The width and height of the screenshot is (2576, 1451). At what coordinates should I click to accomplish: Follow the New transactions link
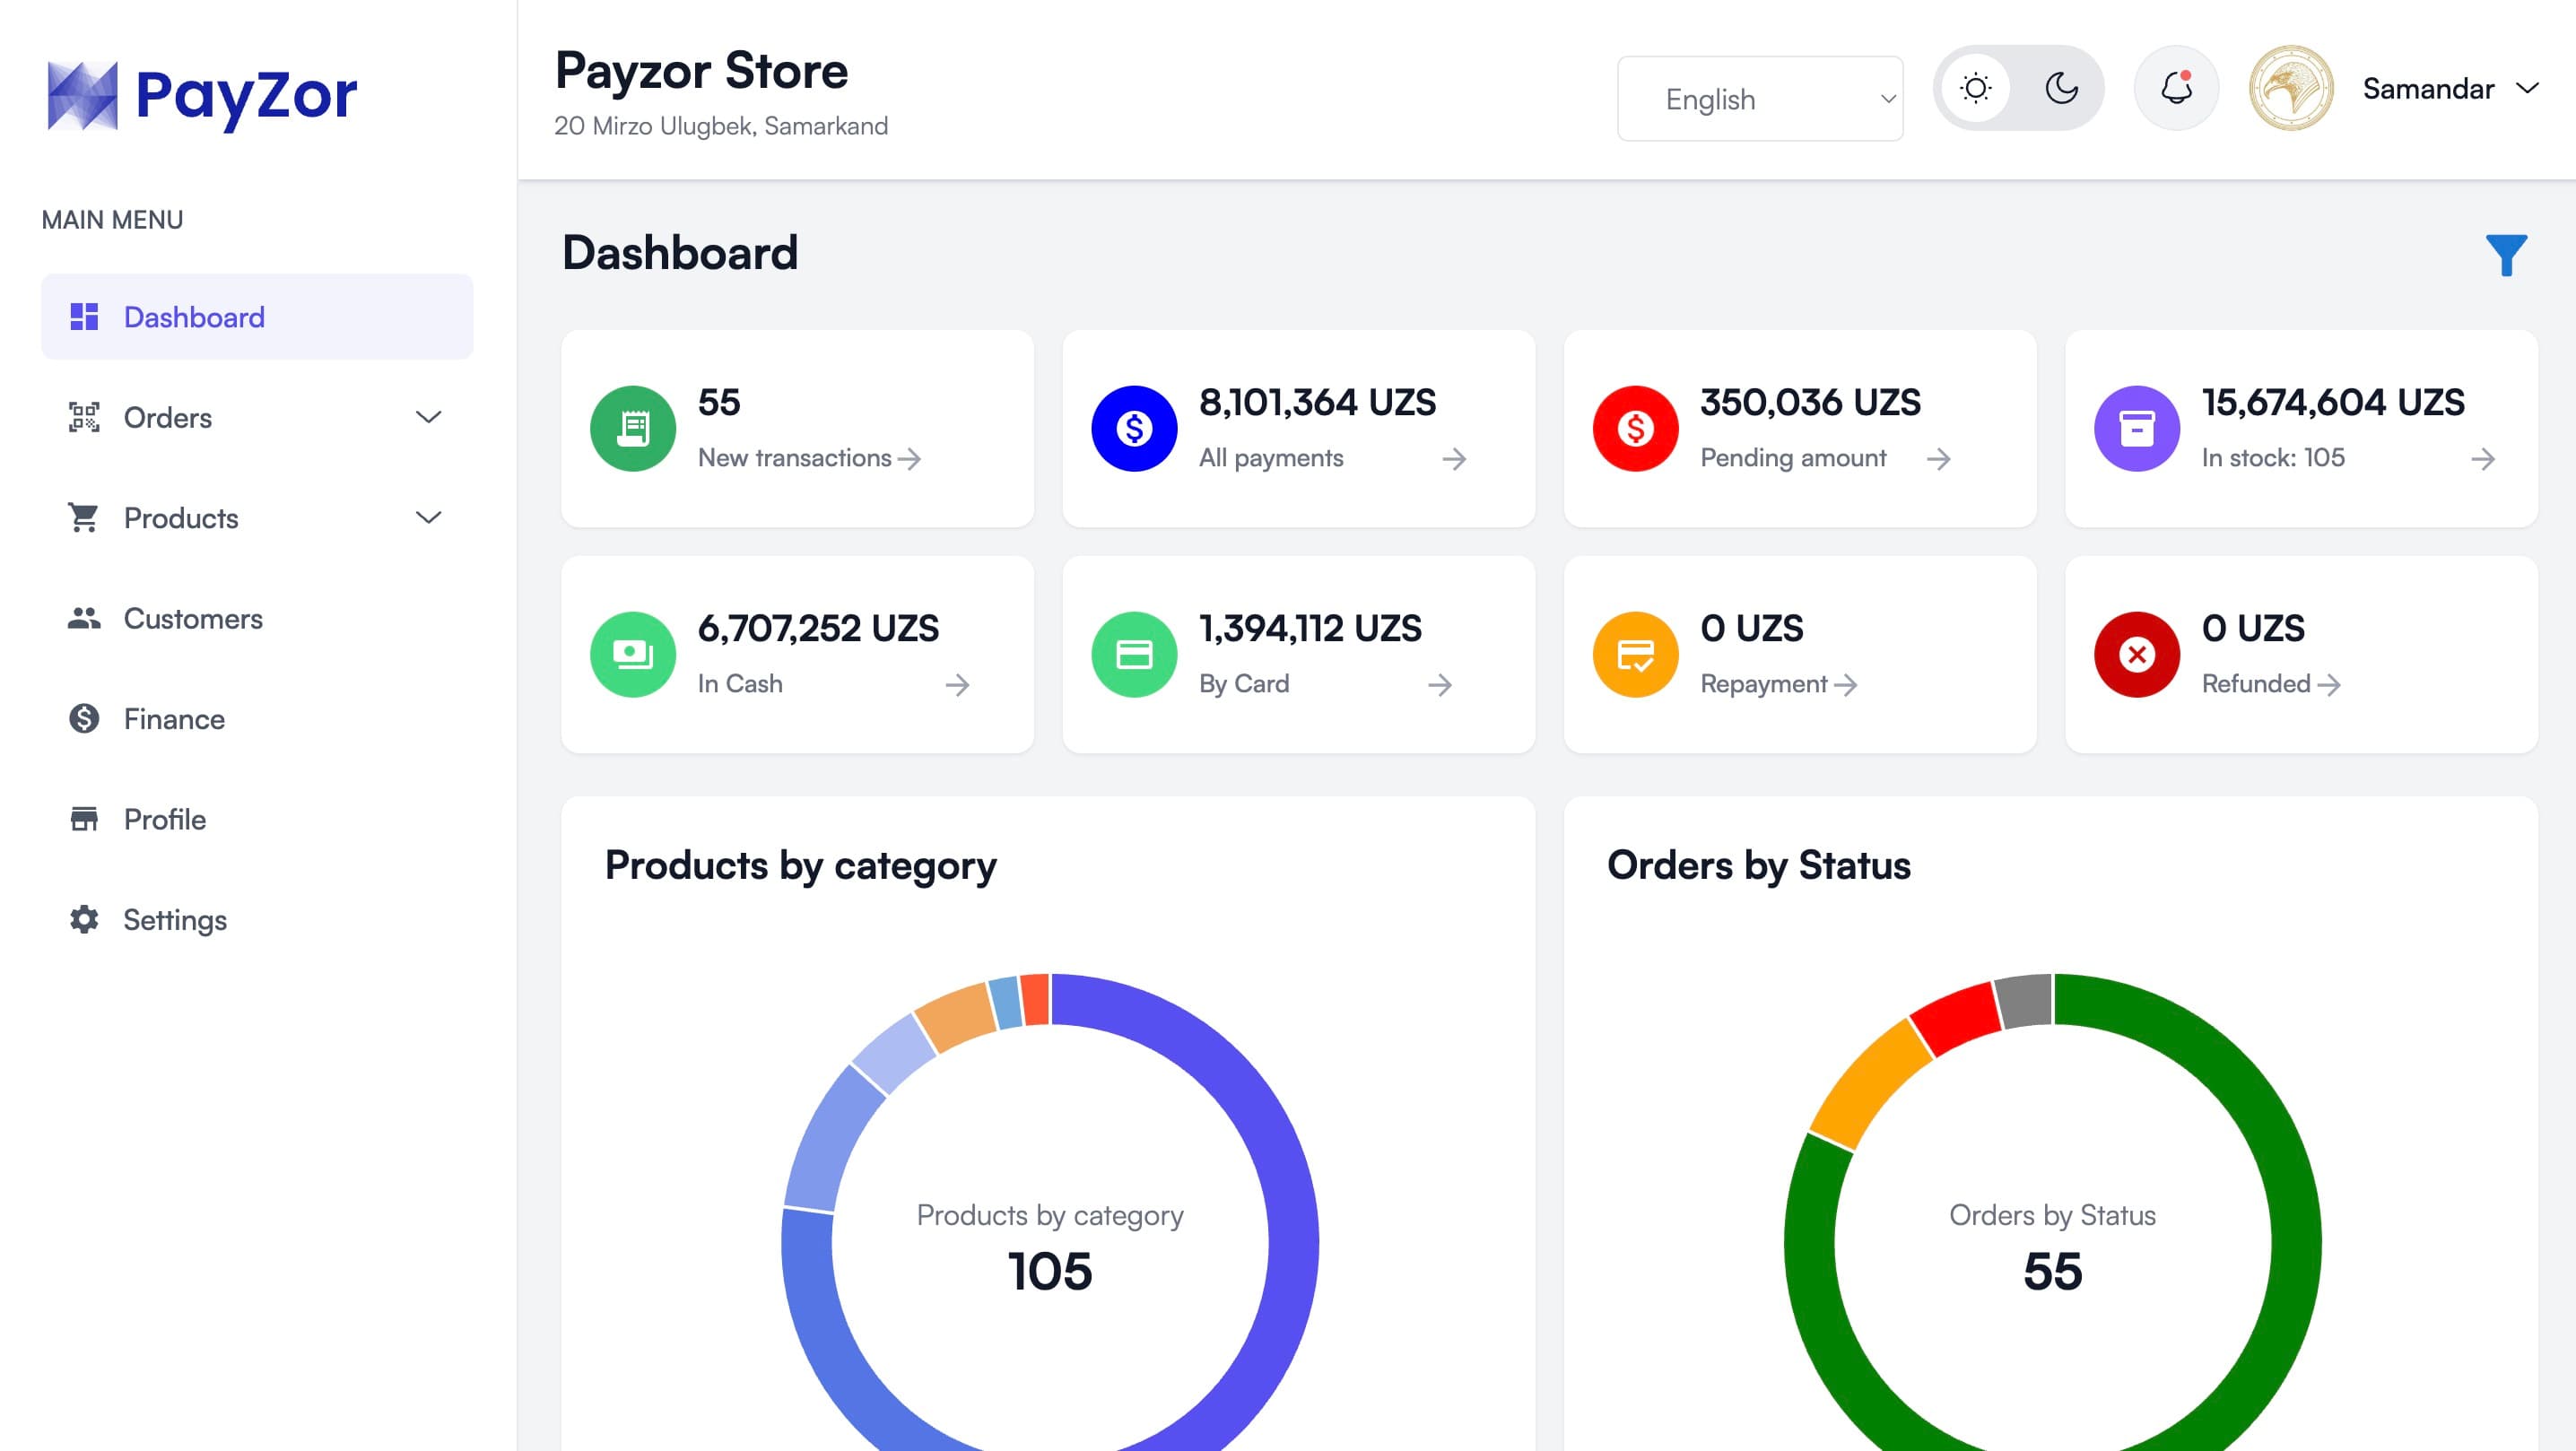(x=809, y=458)
